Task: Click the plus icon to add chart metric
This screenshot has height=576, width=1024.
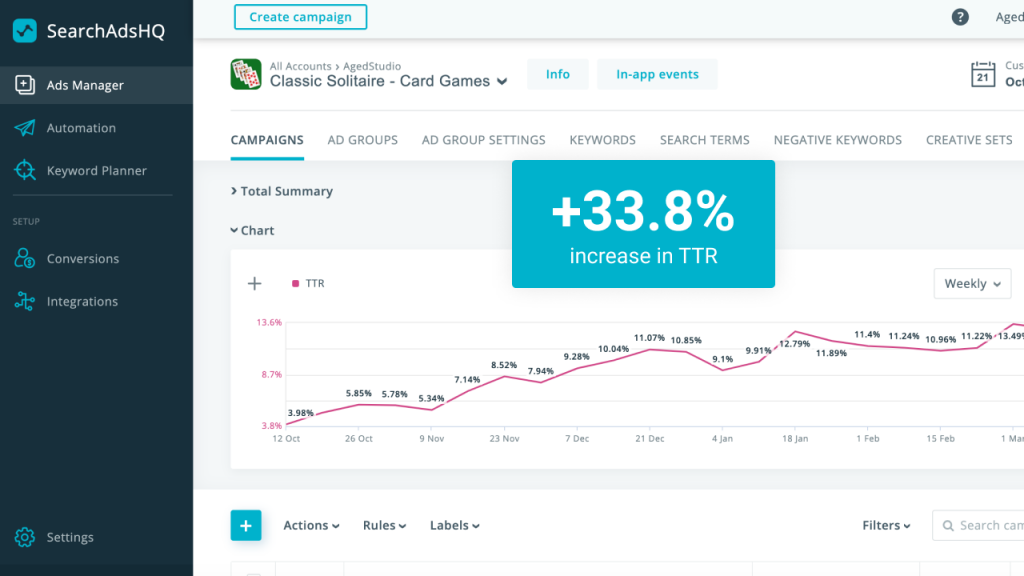Action: click(x=254, y=284)
